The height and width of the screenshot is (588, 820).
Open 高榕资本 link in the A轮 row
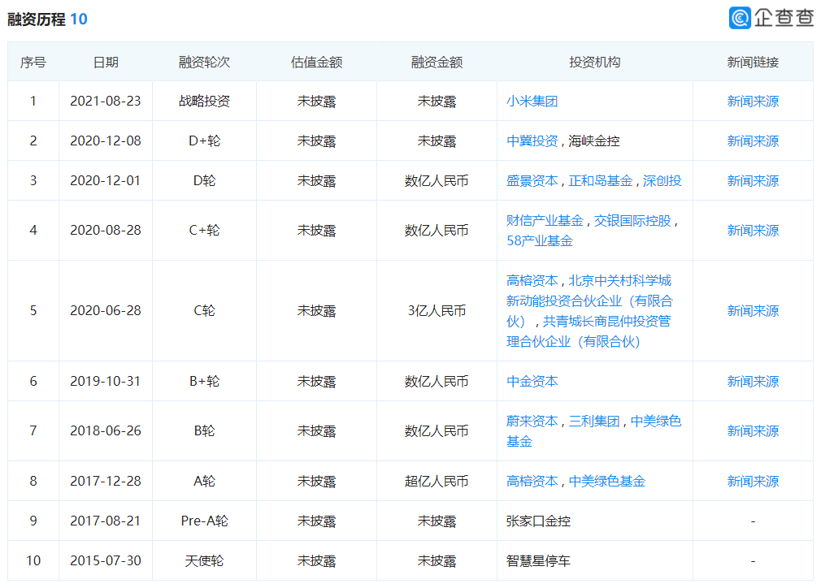[532, 481]
